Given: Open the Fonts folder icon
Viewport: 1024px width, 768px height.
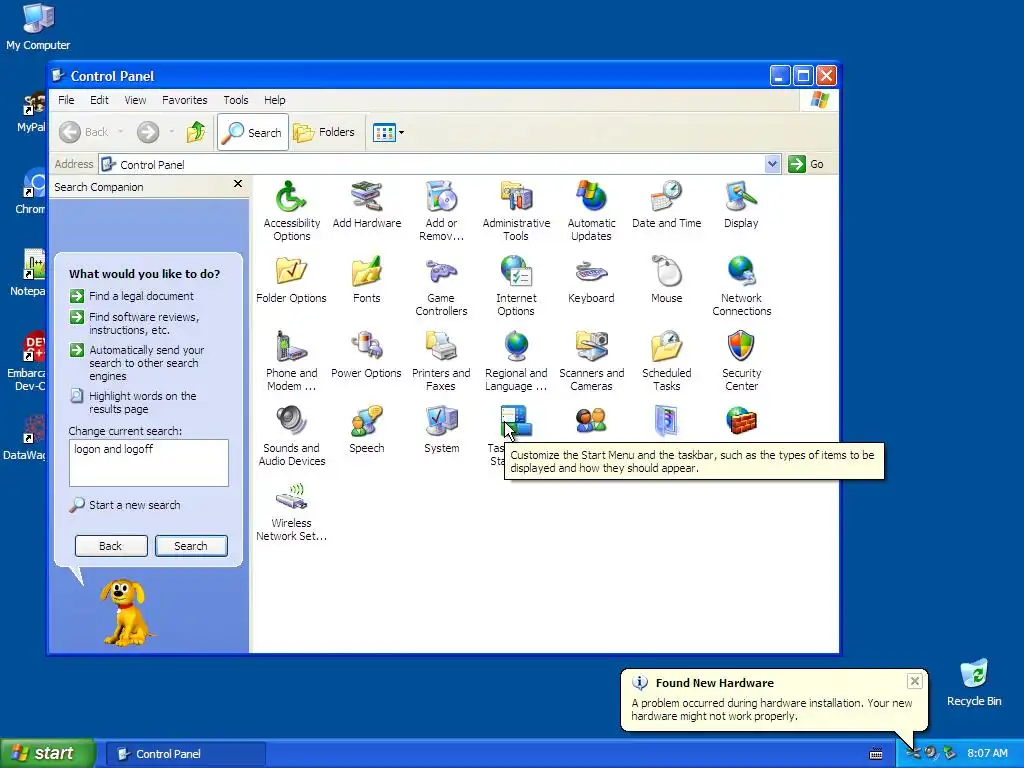Looking at the screenshot, I should pos(366,280).
